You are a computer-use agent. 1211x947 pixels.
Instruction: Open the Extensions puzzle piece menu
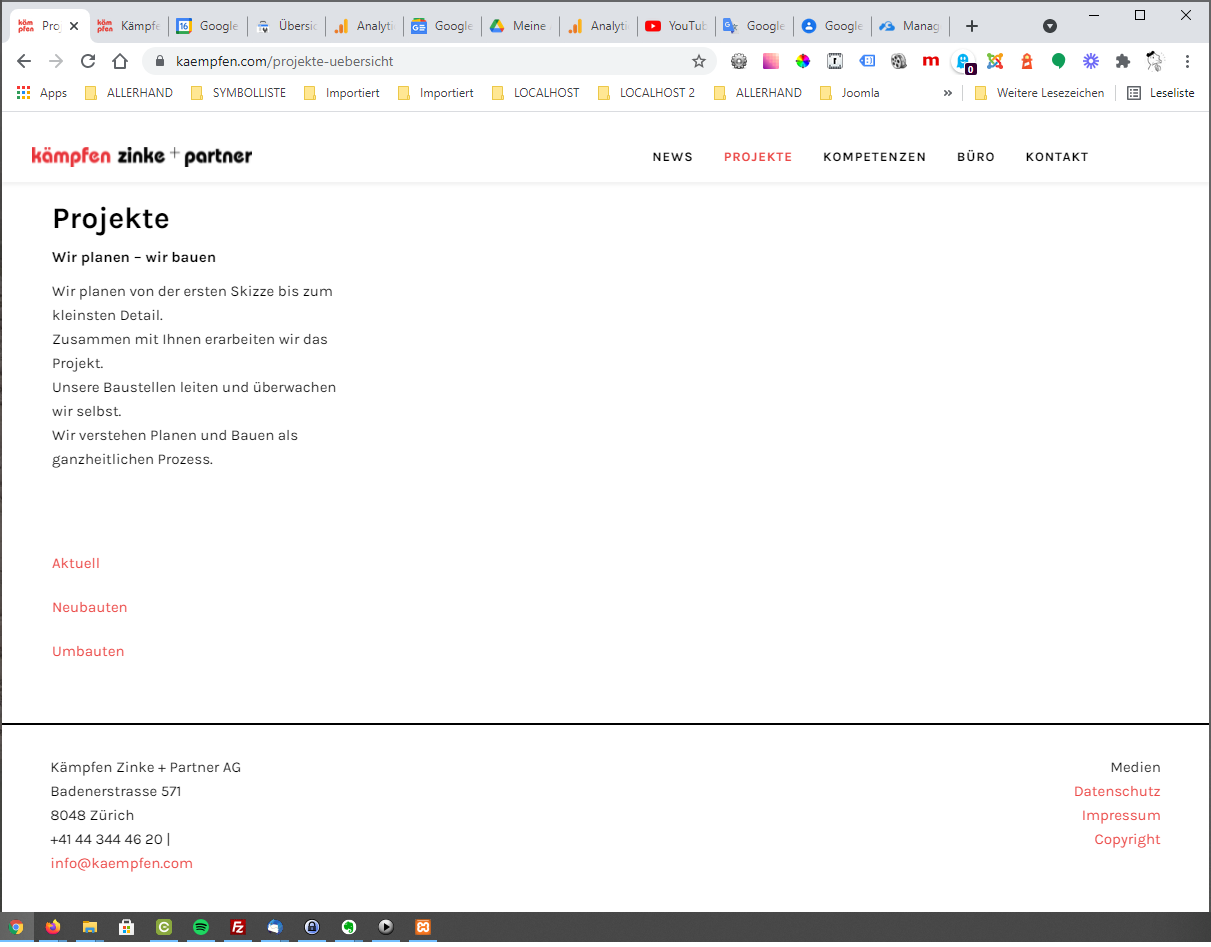coord(1123,61)
